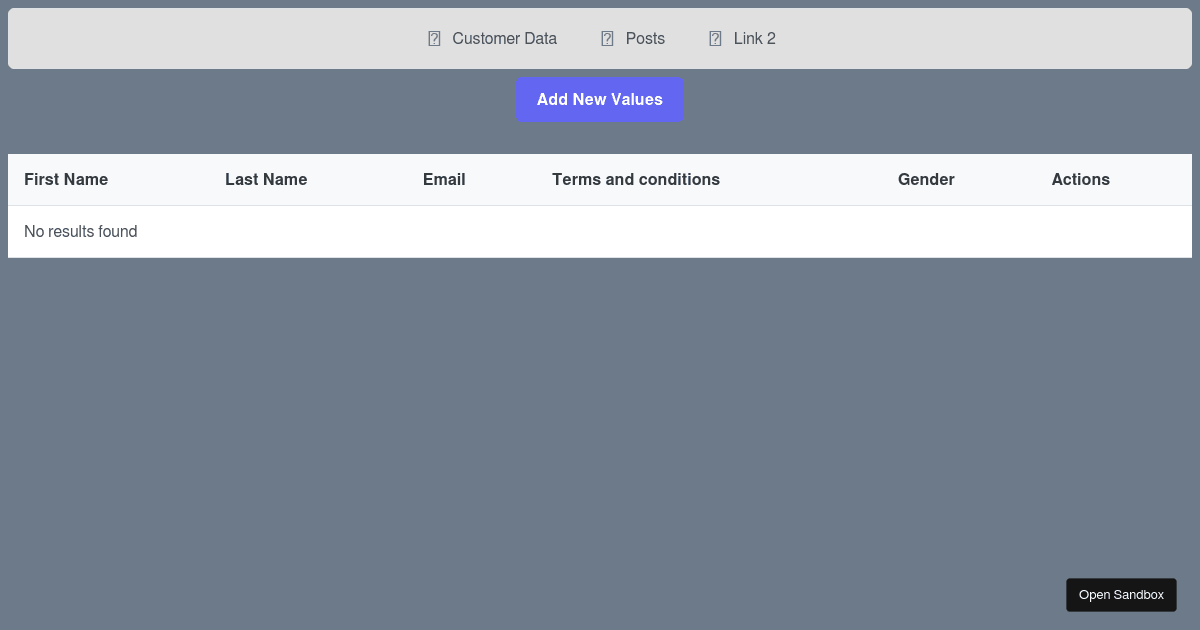This screenshot has height=630, width=1200.
Task: Click the Actions column header
Action: pos(1080,180)
